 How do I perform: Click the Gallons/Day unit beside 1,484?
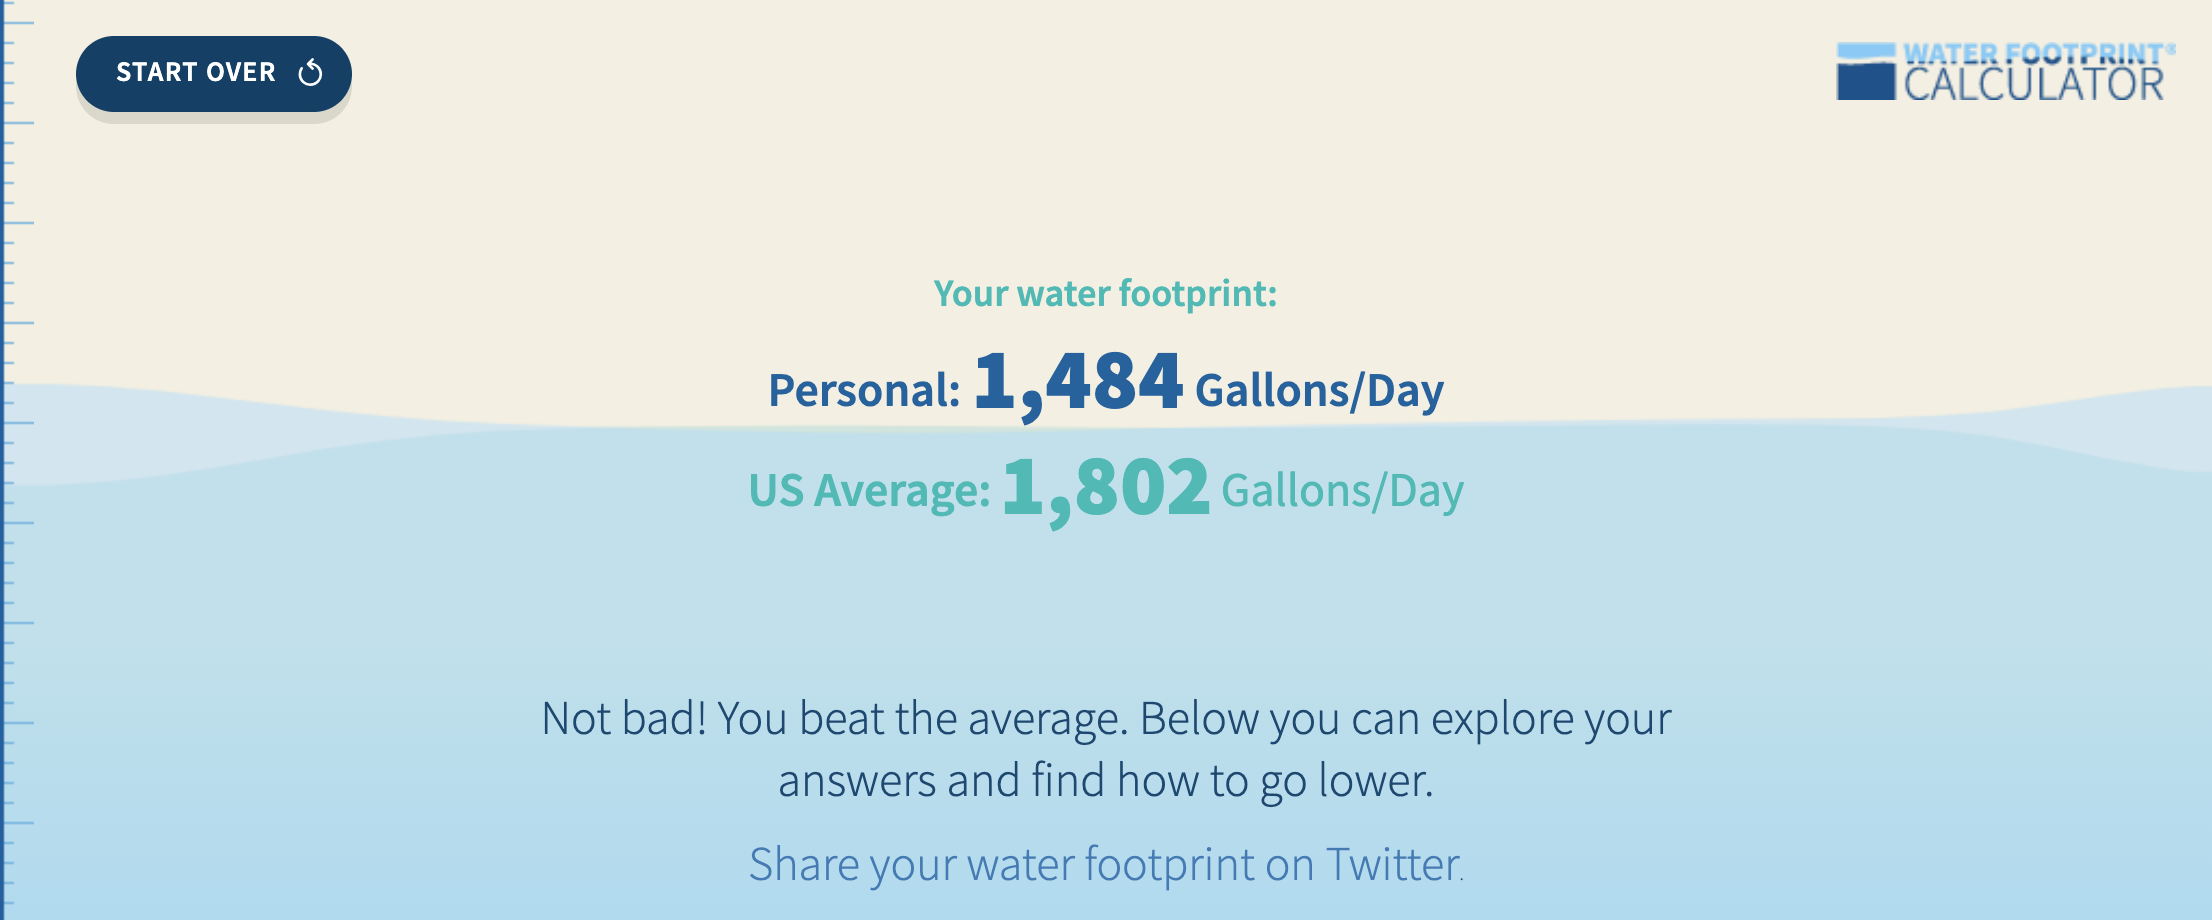pyautogui.click(x=1319, y=391)
